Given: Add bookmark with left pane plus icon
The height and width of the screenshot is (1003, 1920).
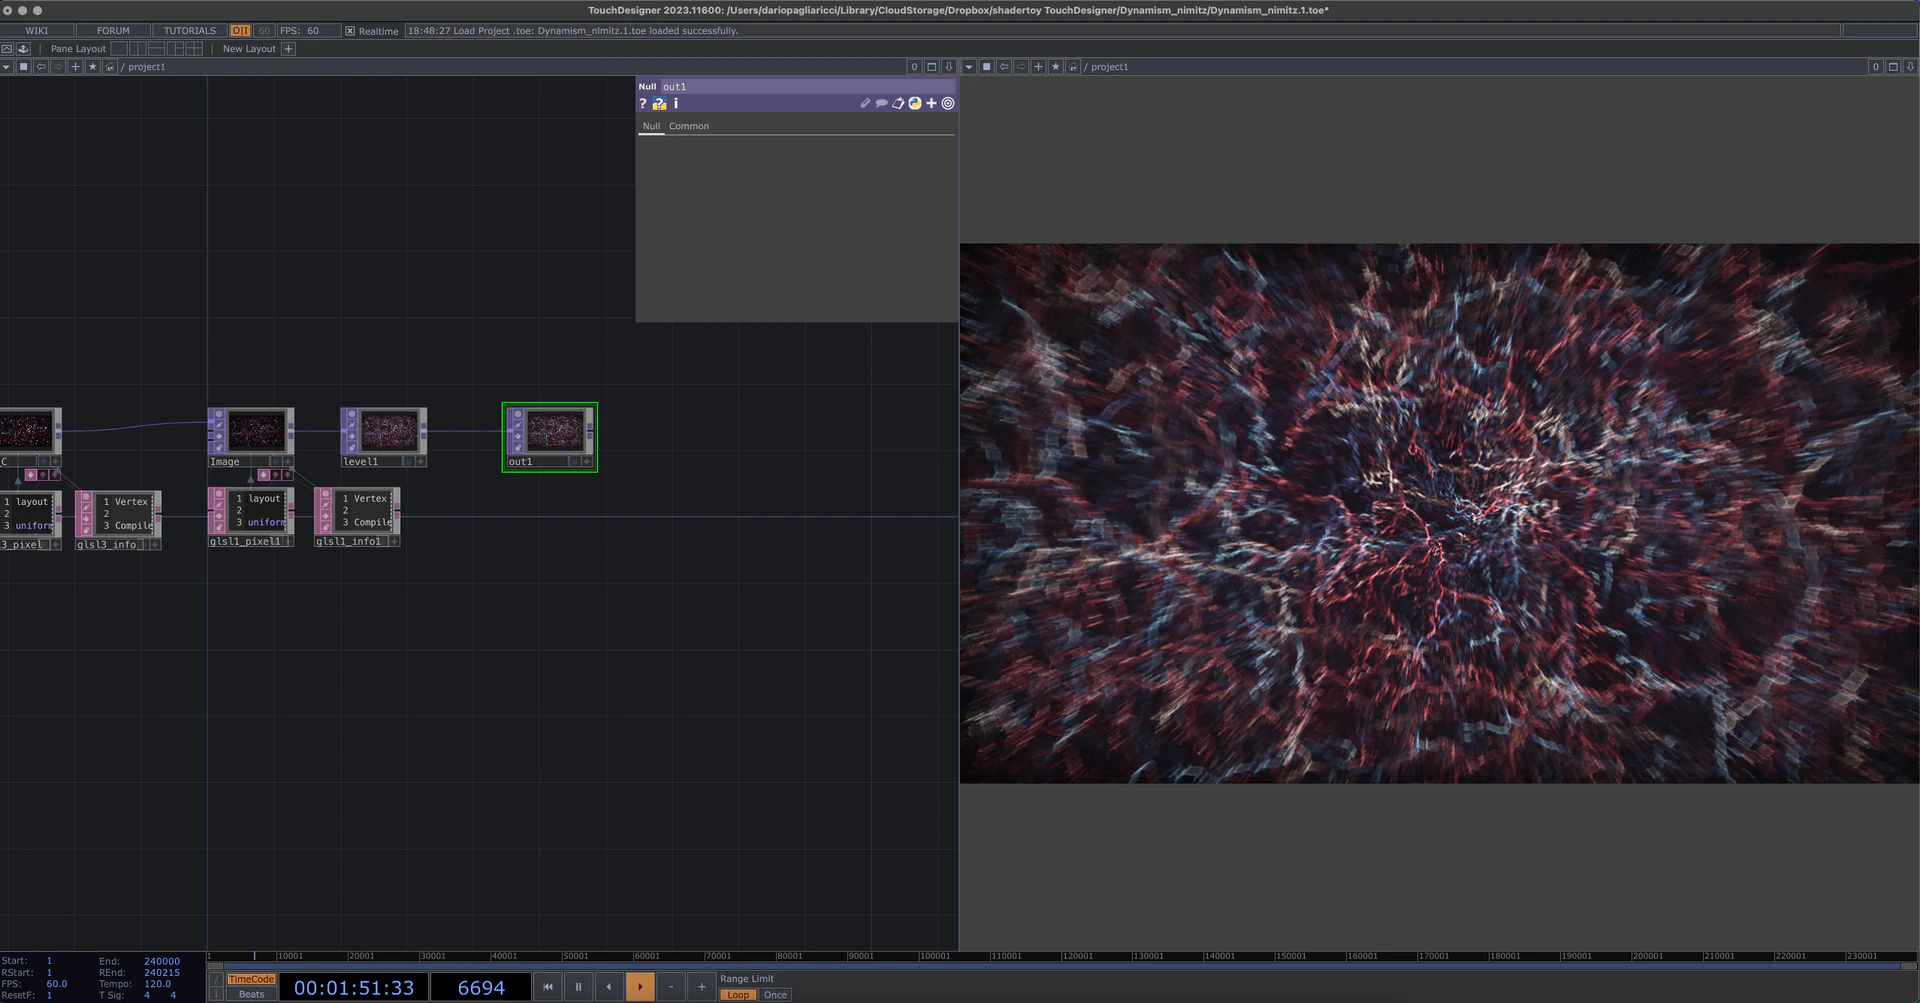Looking at the screenshot, I should 75,67.
